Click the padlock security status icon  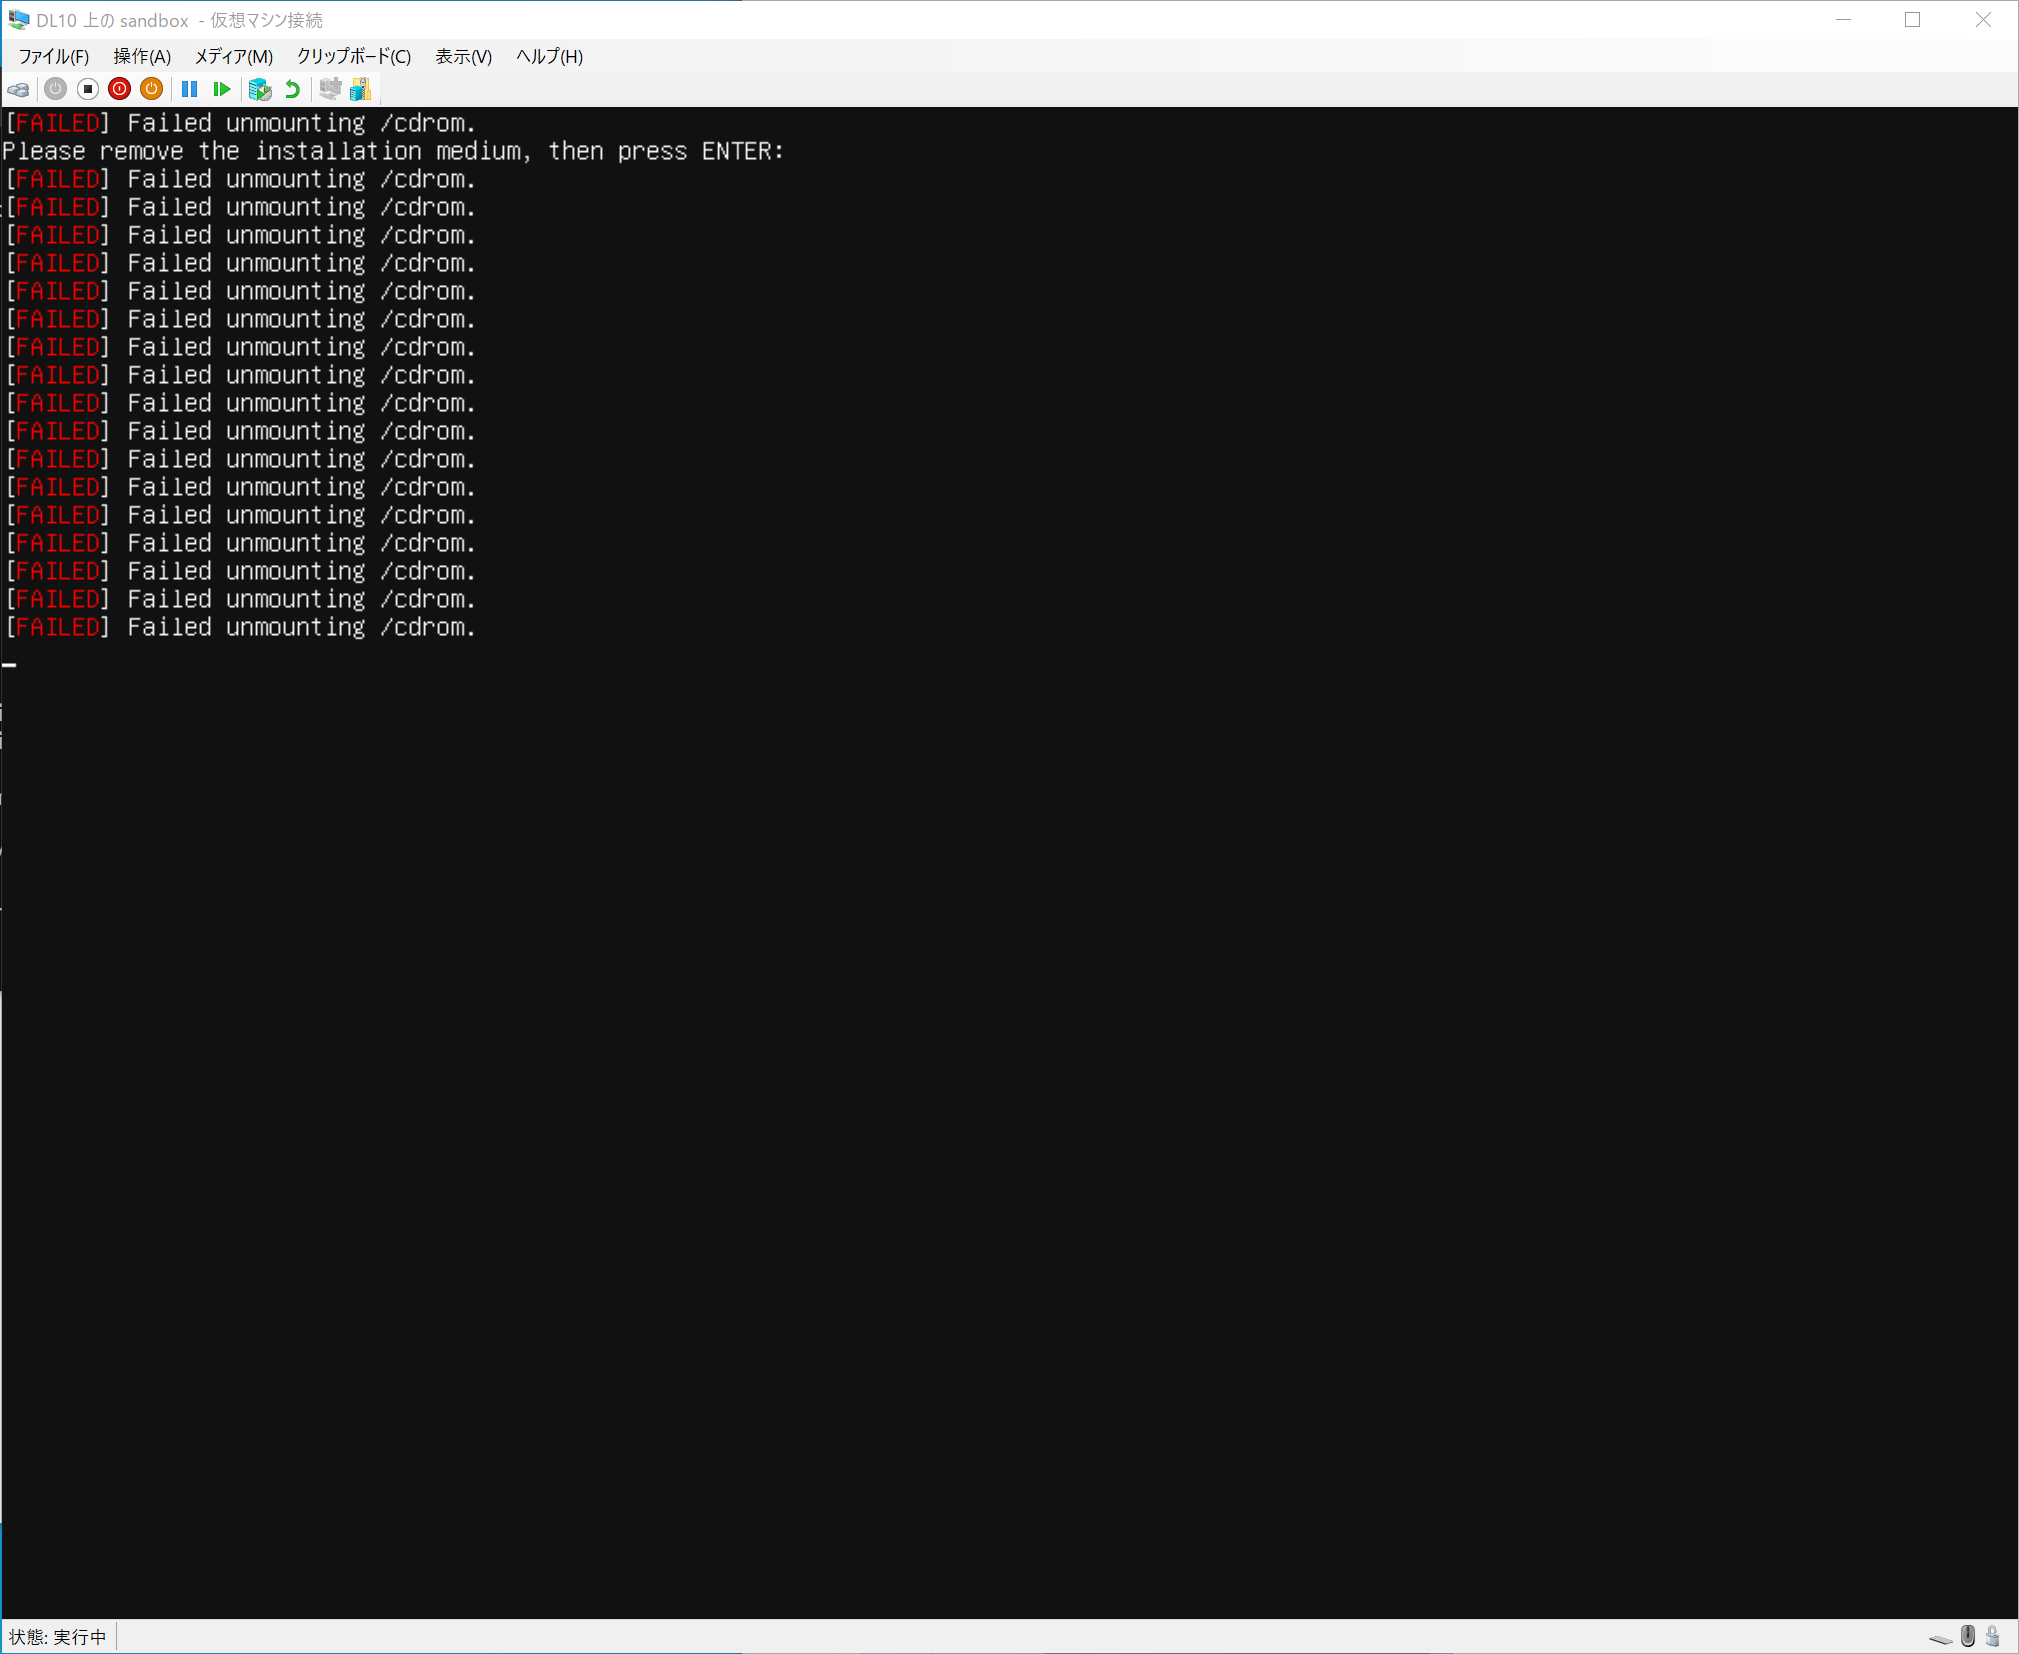pos(1993,1636)
